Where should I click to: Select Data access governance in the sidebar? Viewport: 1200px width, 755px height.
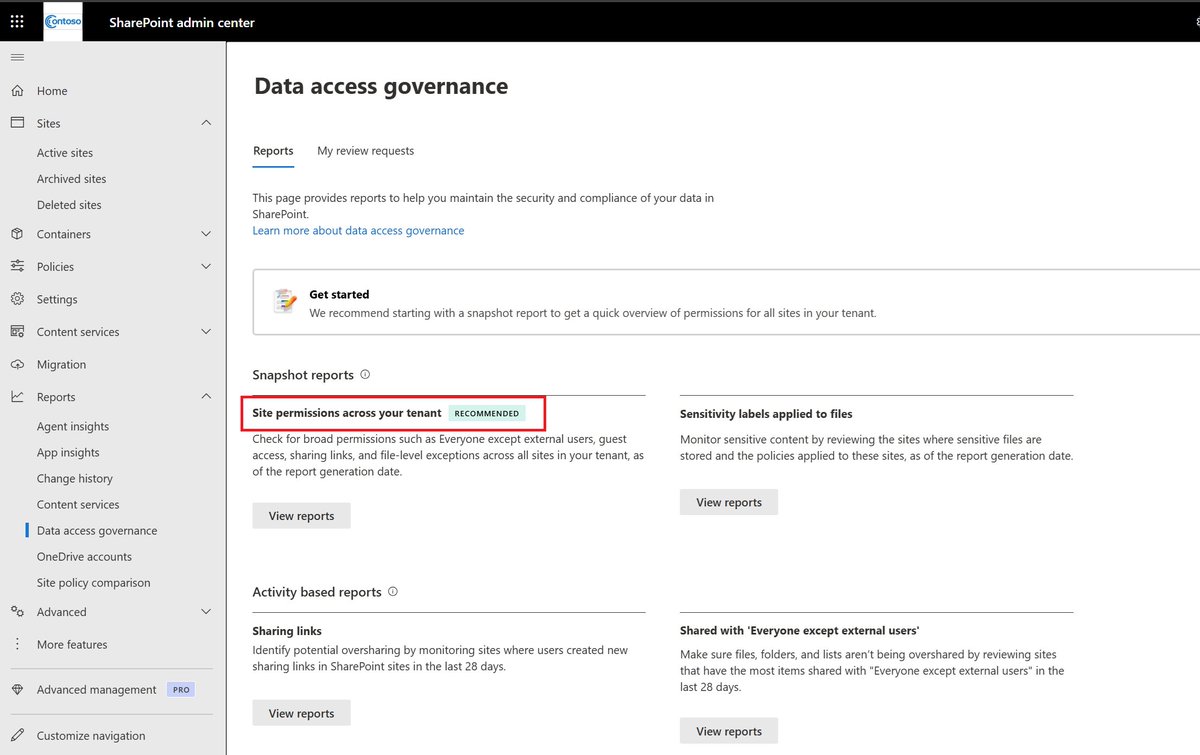click(x=97, y=531)
